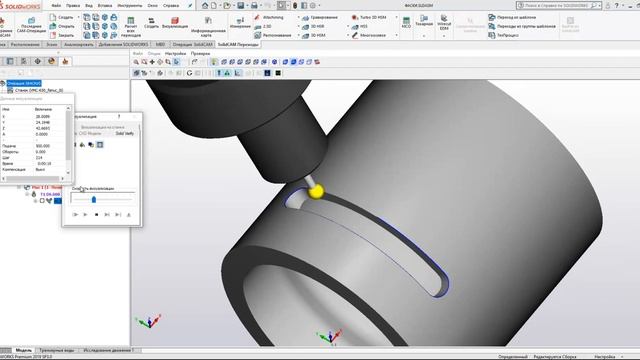Click the Визуализация ribbon button

coord(175,23)
